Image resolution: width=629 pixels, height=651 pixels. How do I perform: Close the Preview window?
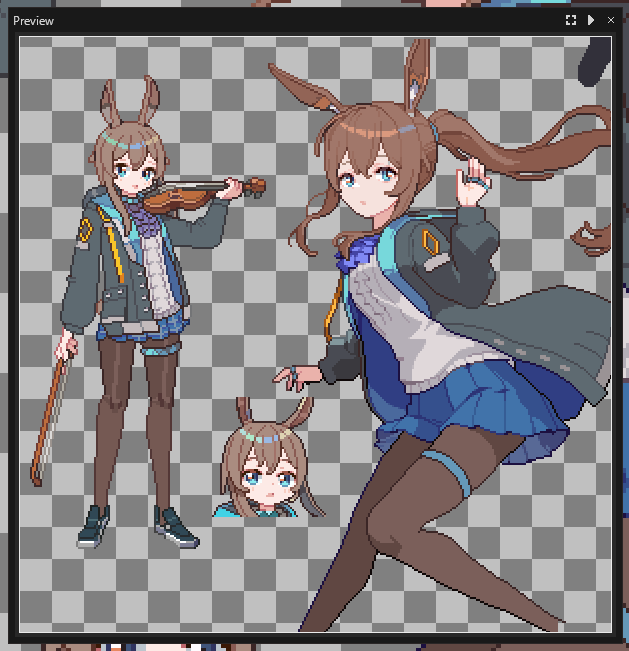tap(611, 20)
